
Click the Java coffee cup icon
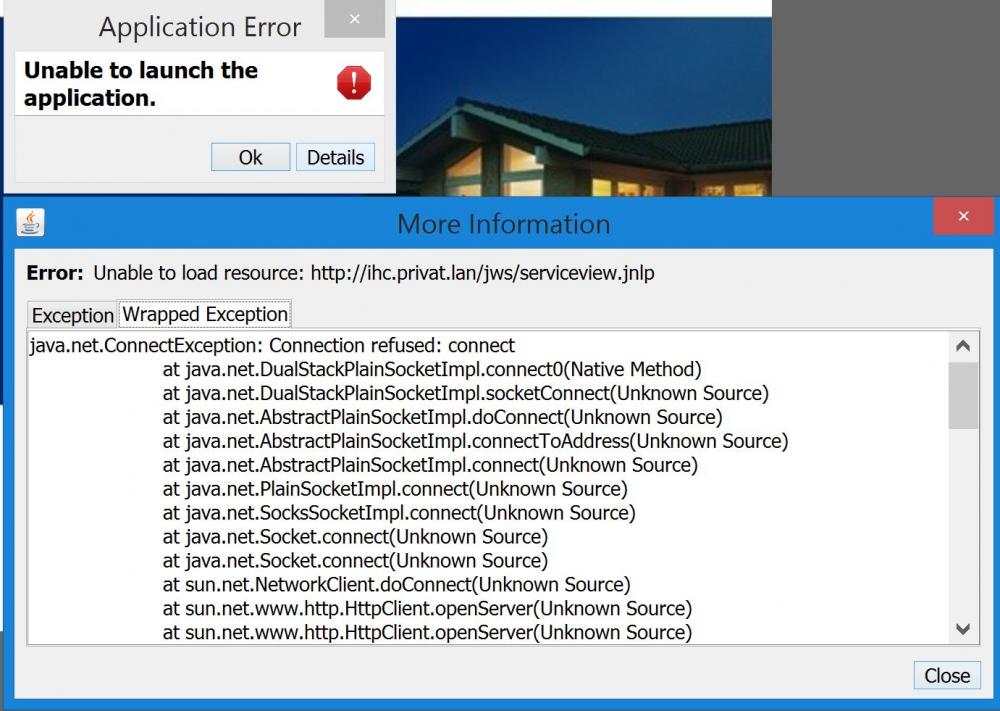(31, 222)
